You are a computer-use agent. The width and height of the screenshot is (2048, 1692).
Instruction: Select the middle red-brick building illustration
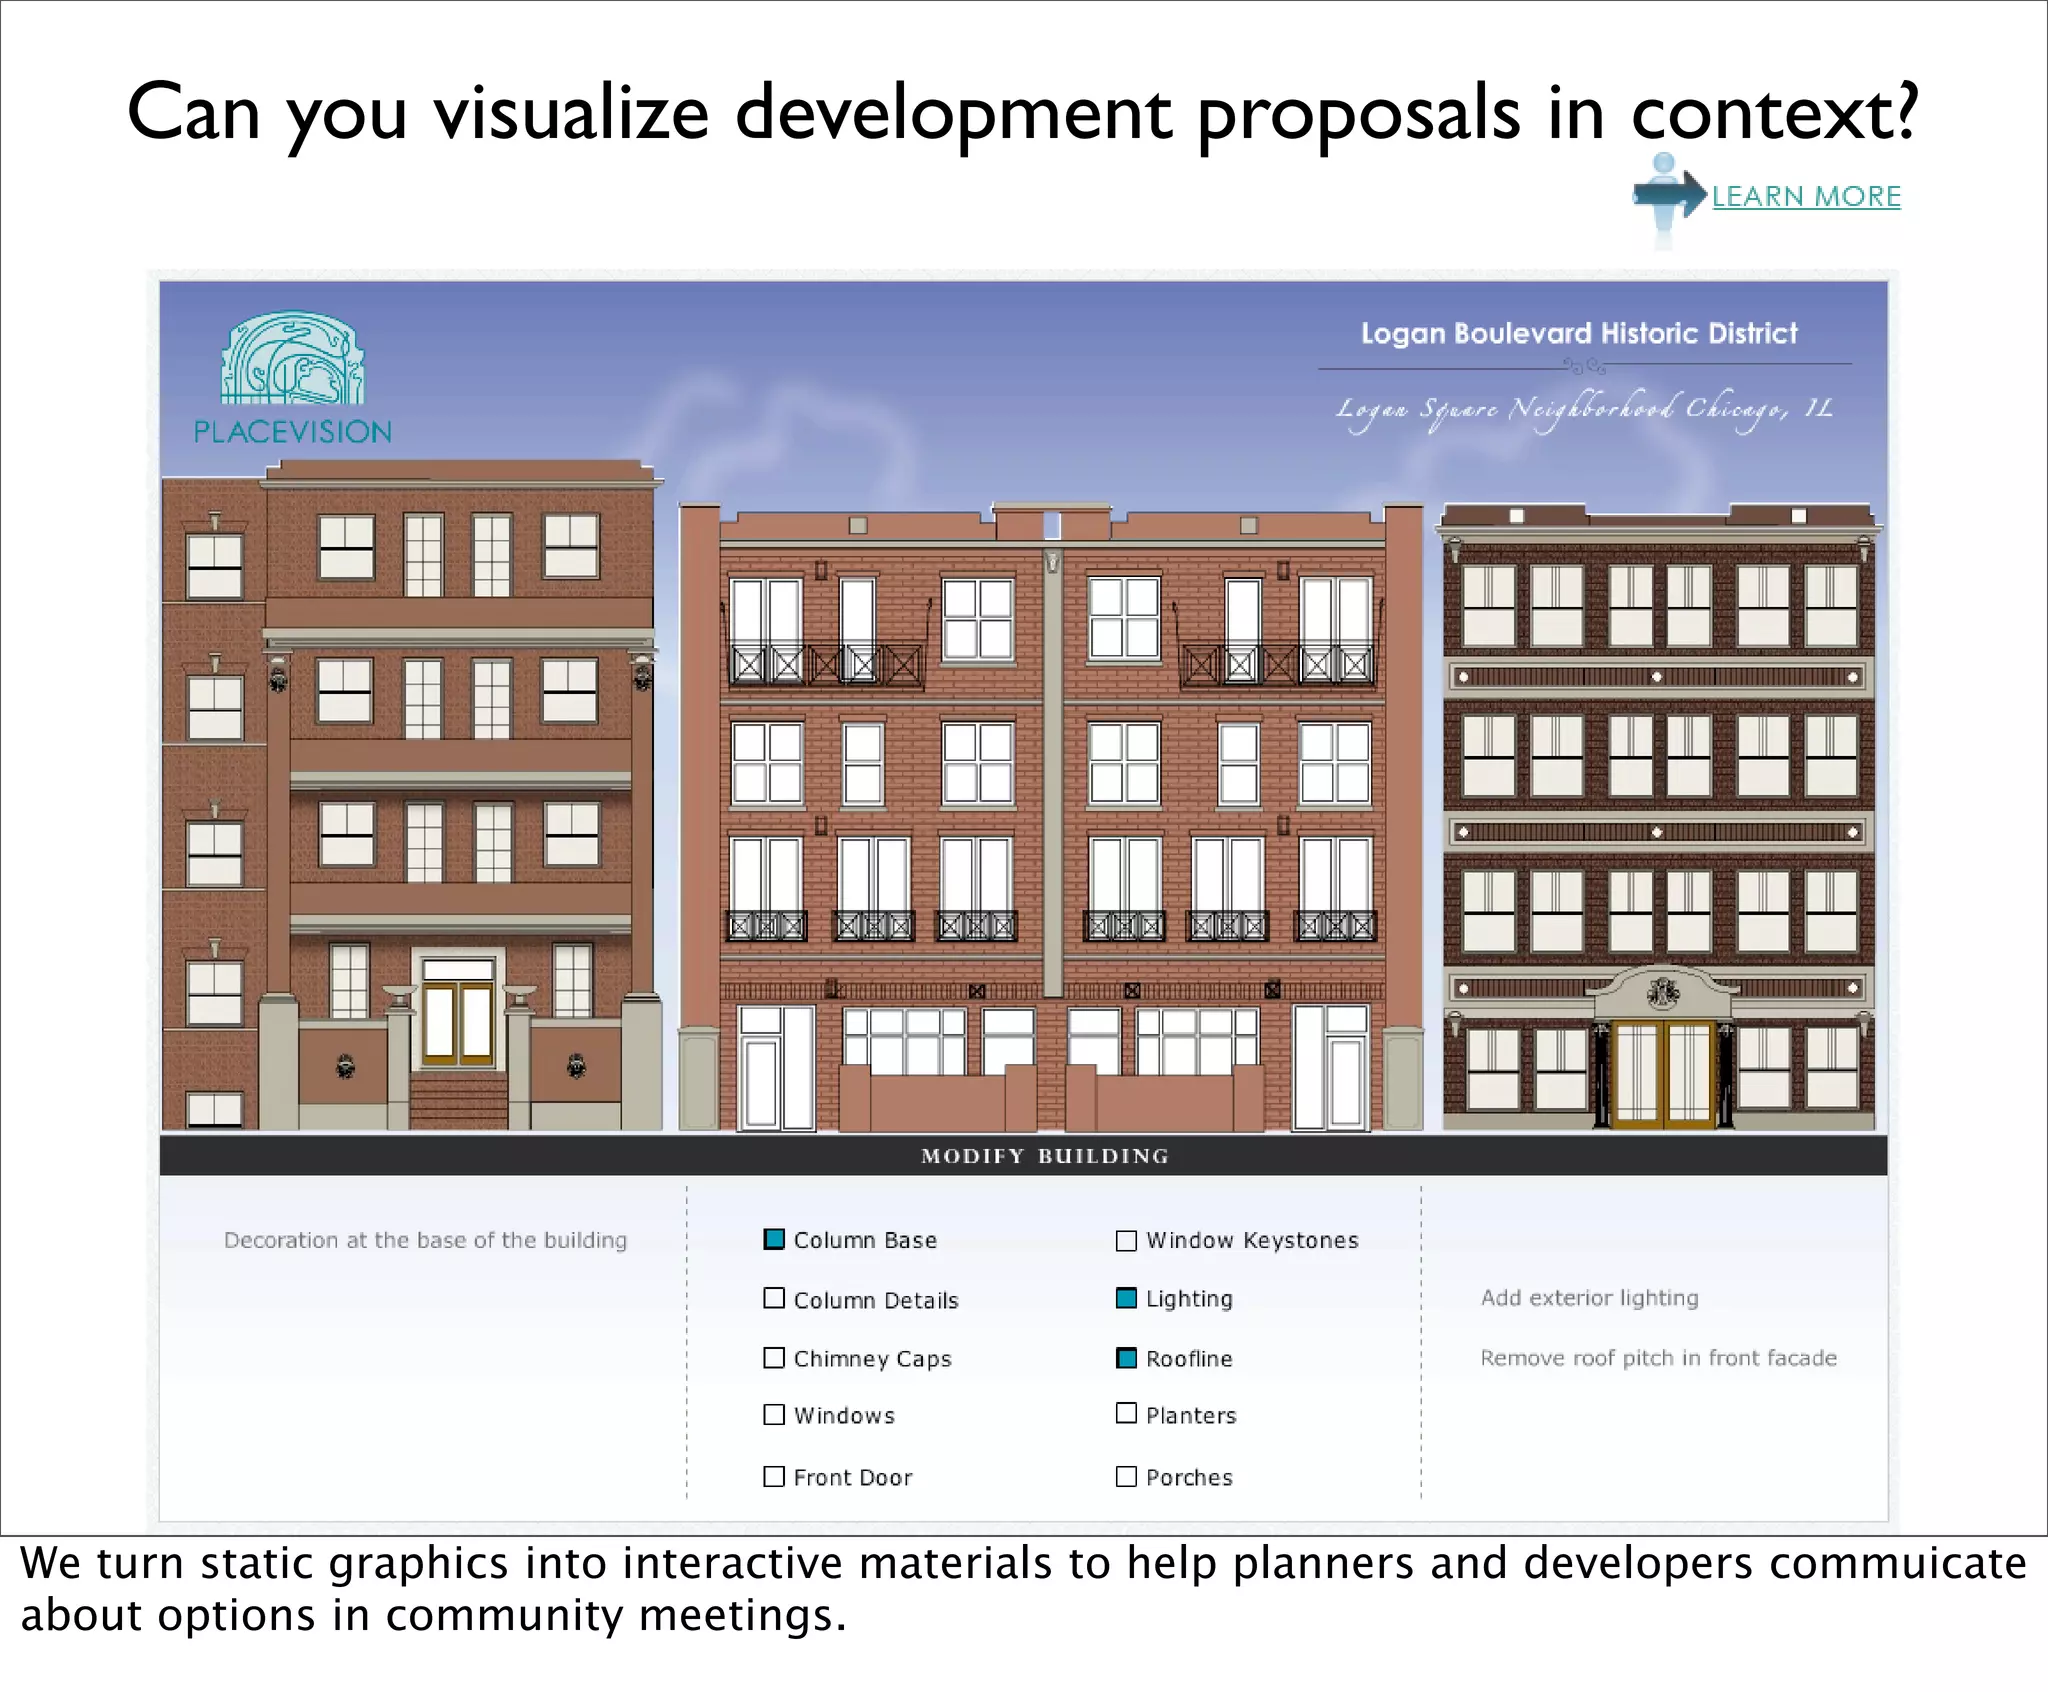[1051, 816]
